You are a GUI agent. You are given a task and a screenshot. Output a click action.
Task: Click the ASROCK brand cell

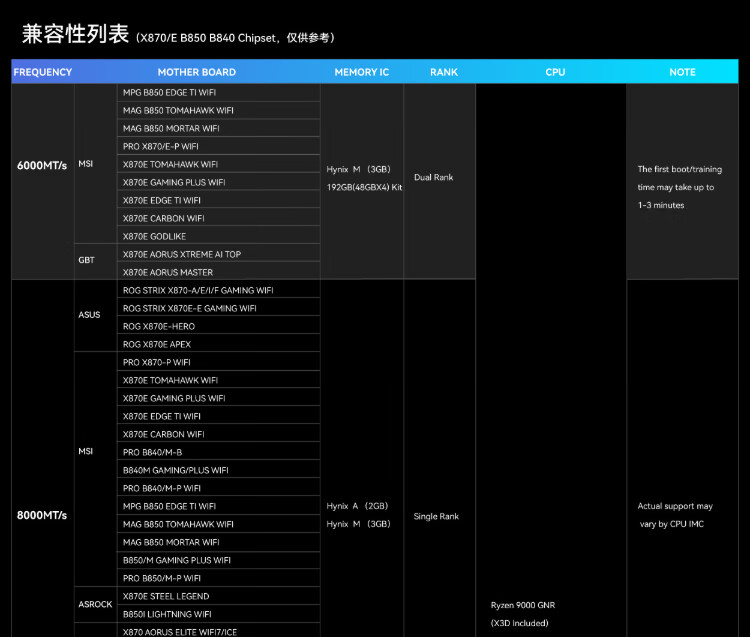pyautogui.click(x=95, y=605)
